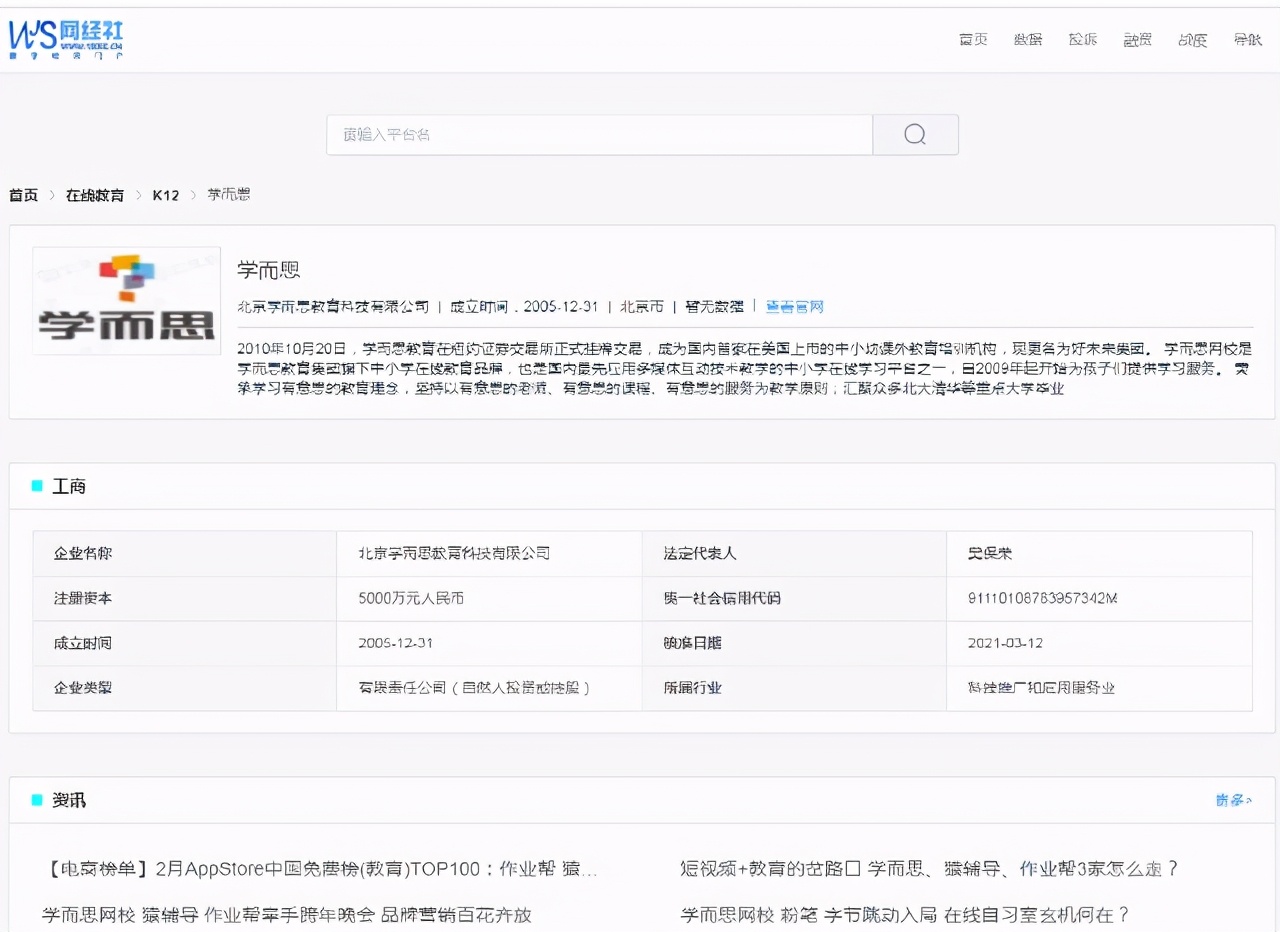Open 数据 in the top navigation
The width and height of the screenshot is (1280, 932).
point(1028,40)
